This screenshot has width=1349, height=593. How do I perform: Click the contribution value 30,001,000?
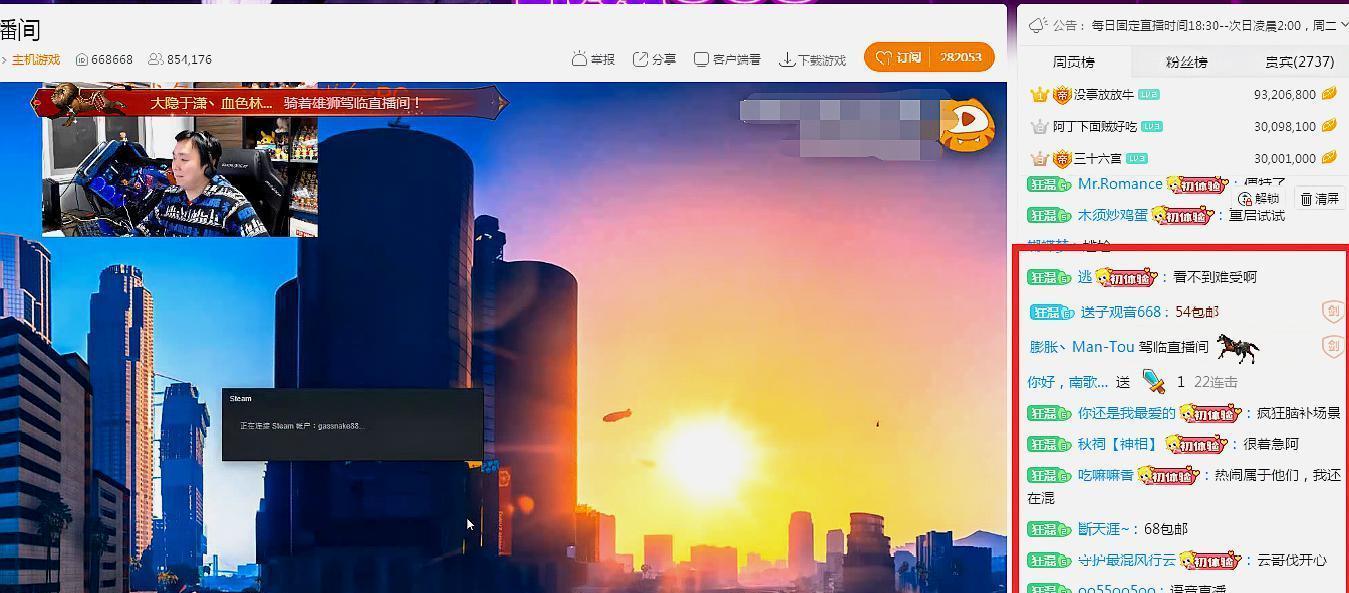[1284, 159]
